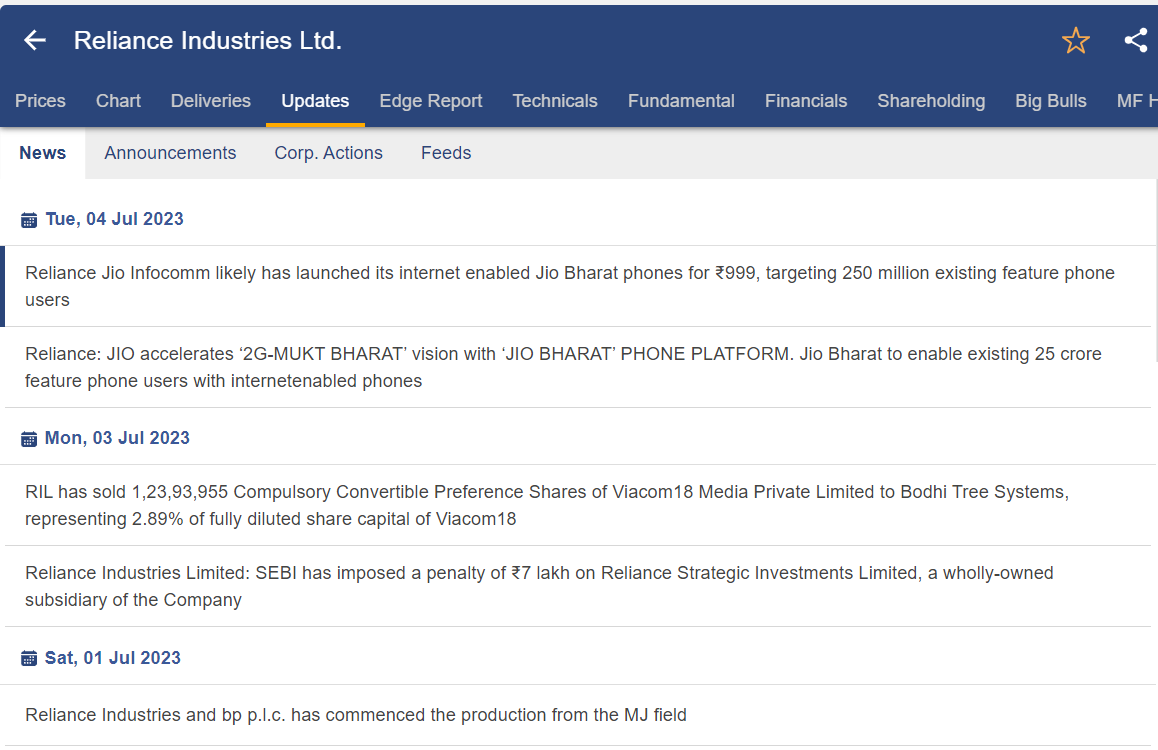Open the Financials tab
Screen dimensions: 1158x750
pyautogui.click(x=806, y=101)
